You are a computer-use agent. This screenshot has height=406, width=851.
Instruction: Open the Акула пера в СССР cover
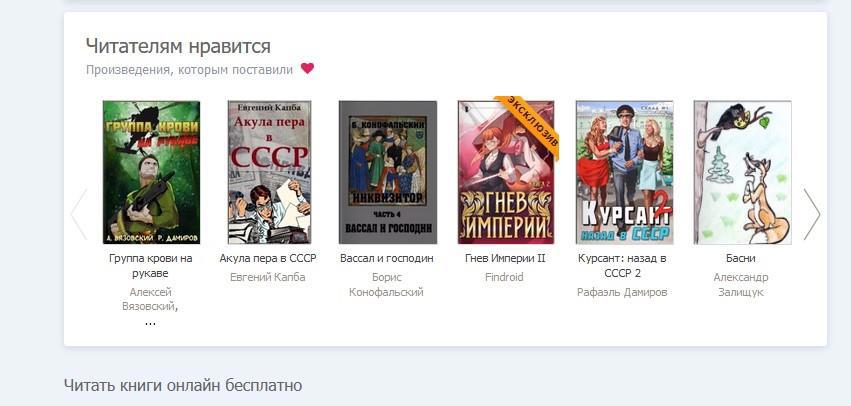pos(269,172)
